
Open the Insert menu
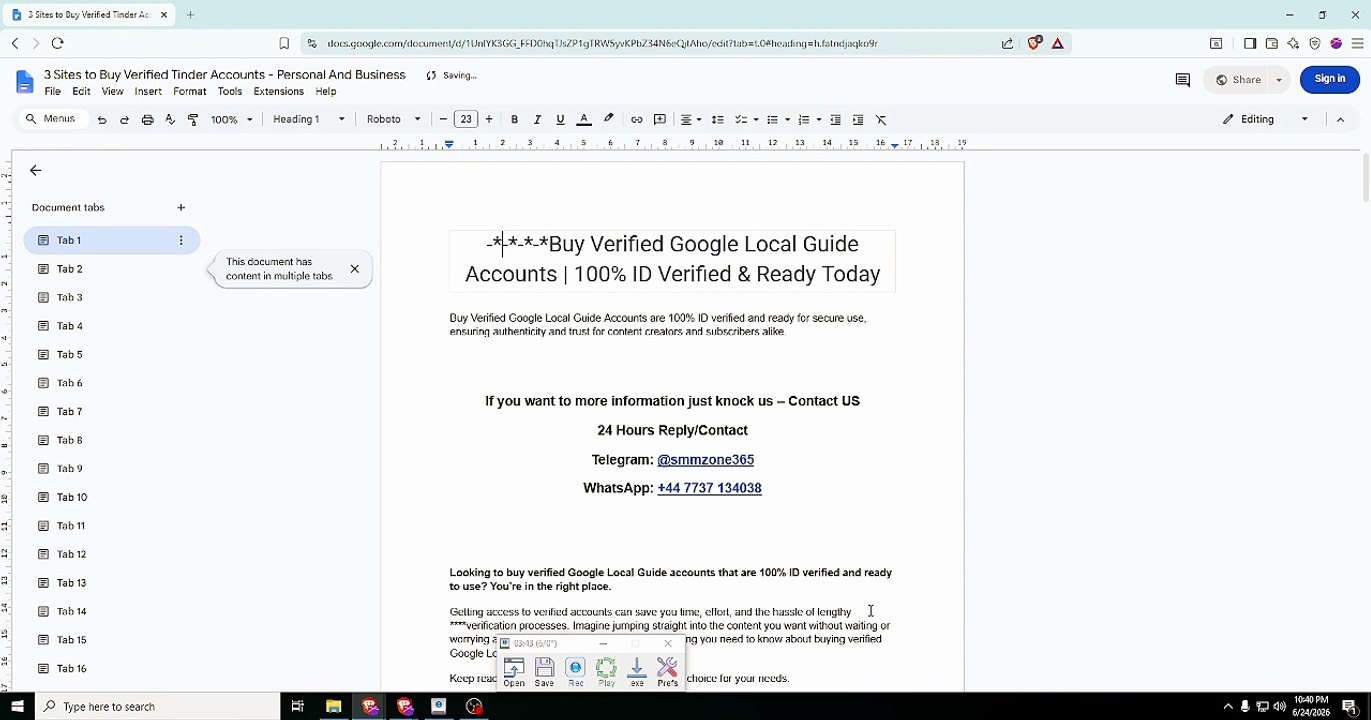pos(148,92)
